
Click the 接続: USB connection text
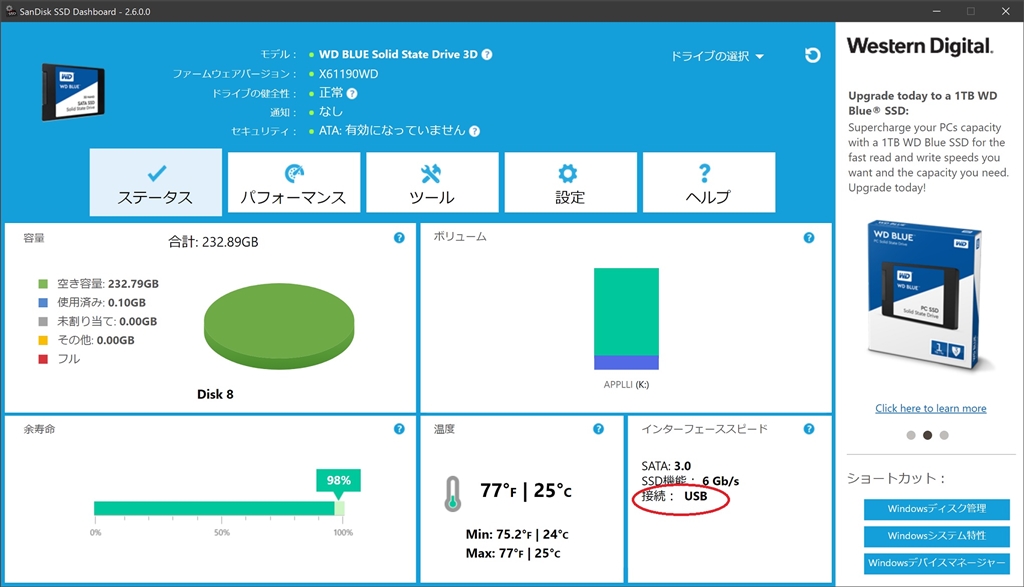pos(674,496)
